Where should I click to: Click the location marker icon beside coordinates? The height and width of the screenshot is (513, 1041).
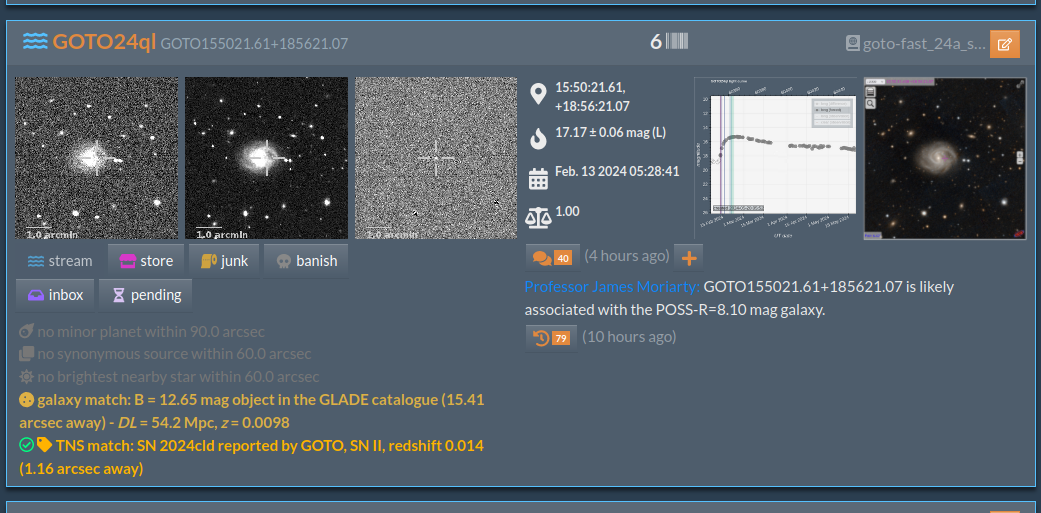click(x=538, y=94)
